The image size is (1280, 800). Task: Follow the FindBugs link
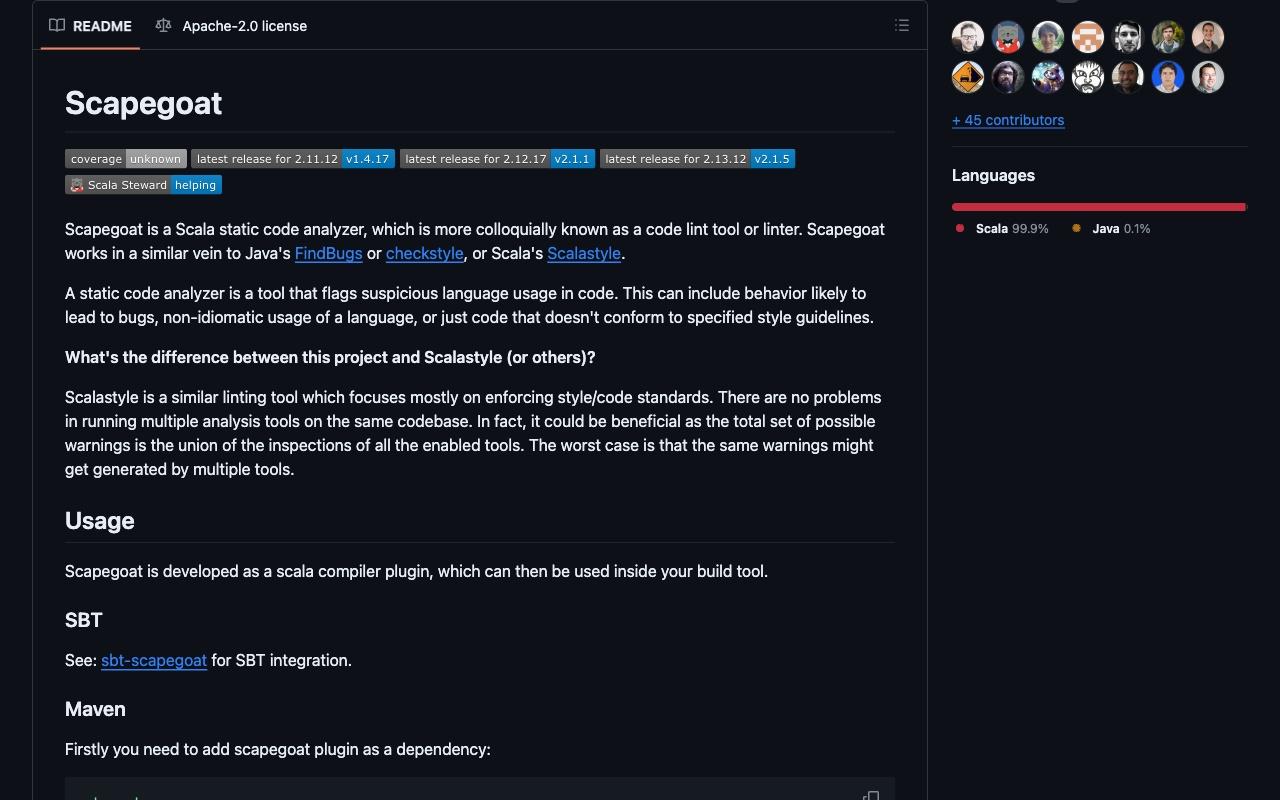pos(328,254)
